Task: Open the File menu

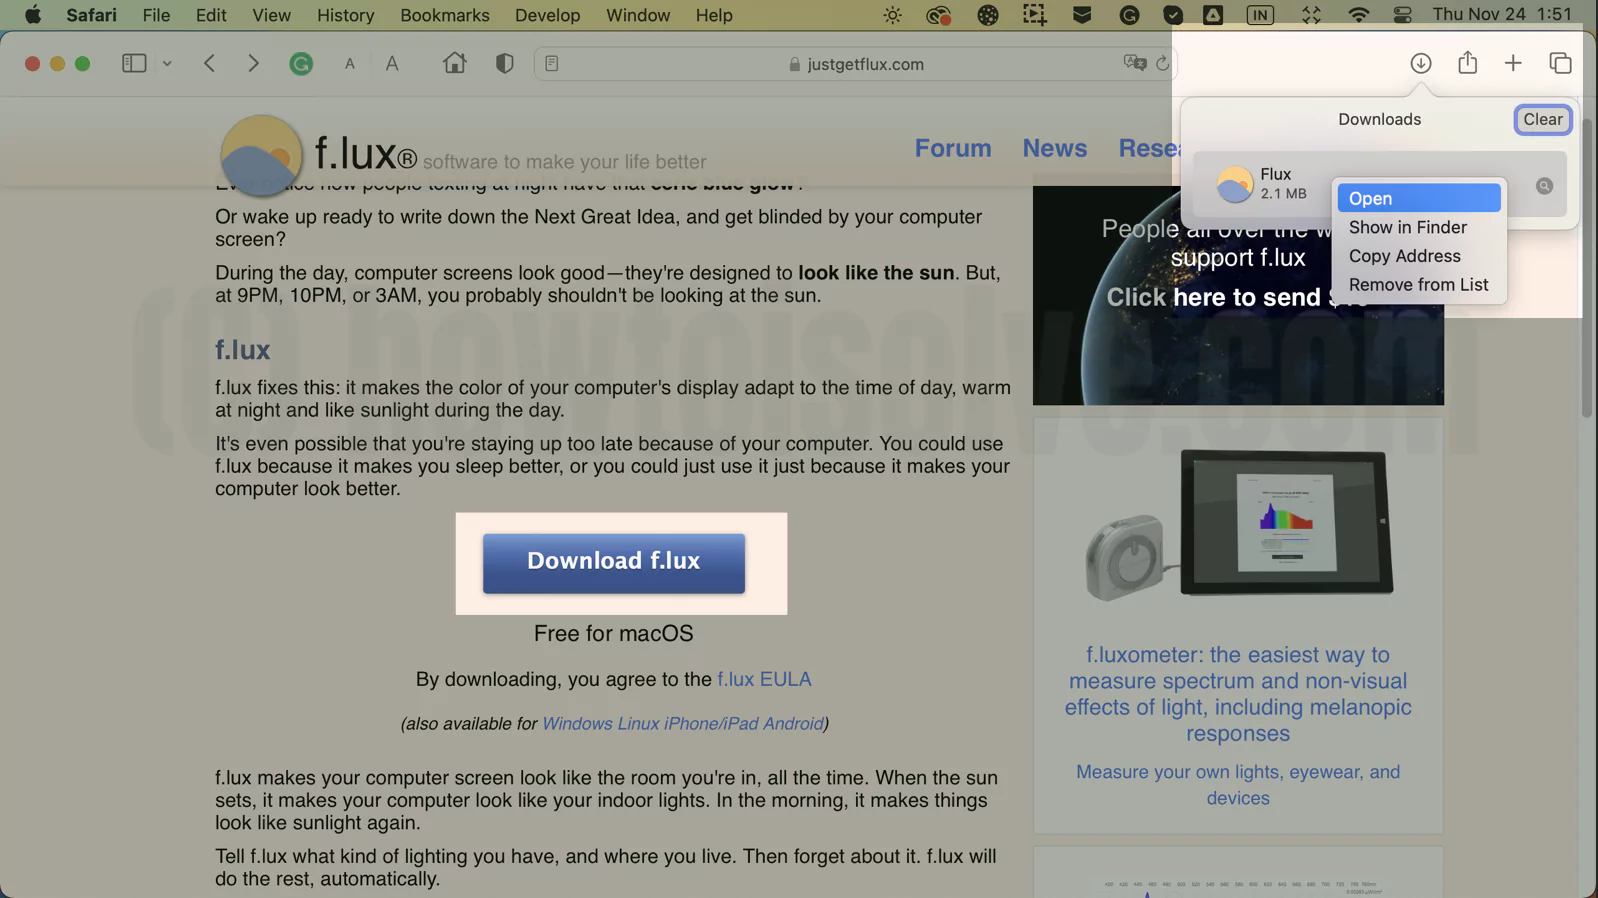Action: [x=156, y=15]
